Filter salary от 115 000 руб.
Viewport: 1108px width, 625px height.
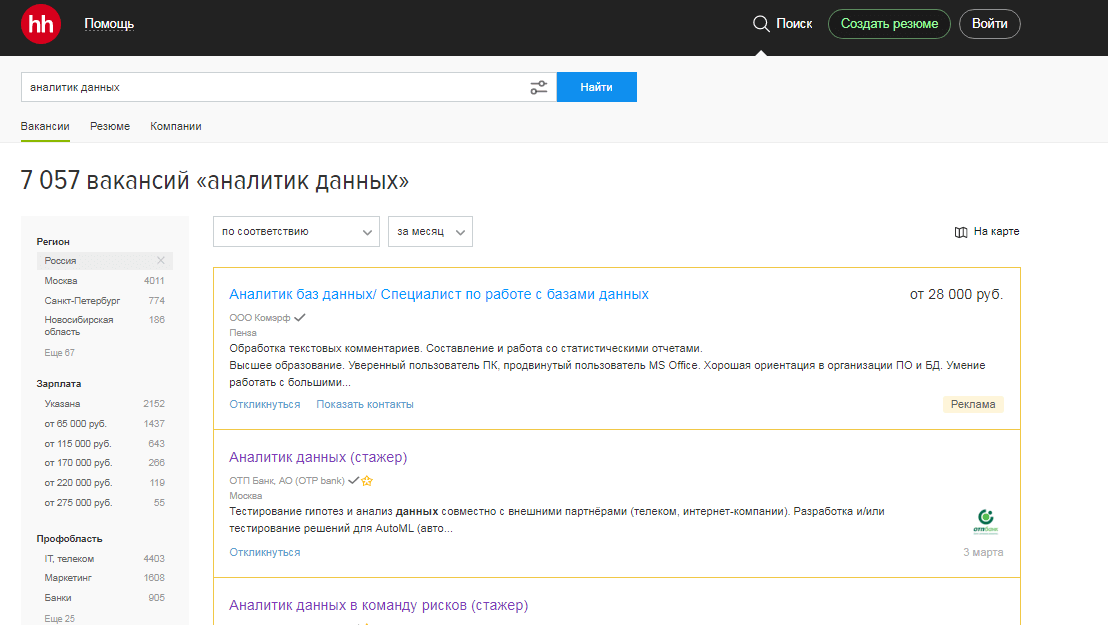pos(78,443)
